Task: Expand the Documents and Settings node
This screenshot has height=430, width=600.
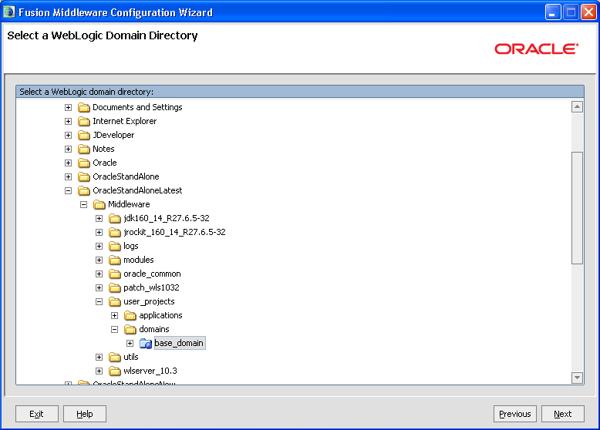Action: [68, 107]
